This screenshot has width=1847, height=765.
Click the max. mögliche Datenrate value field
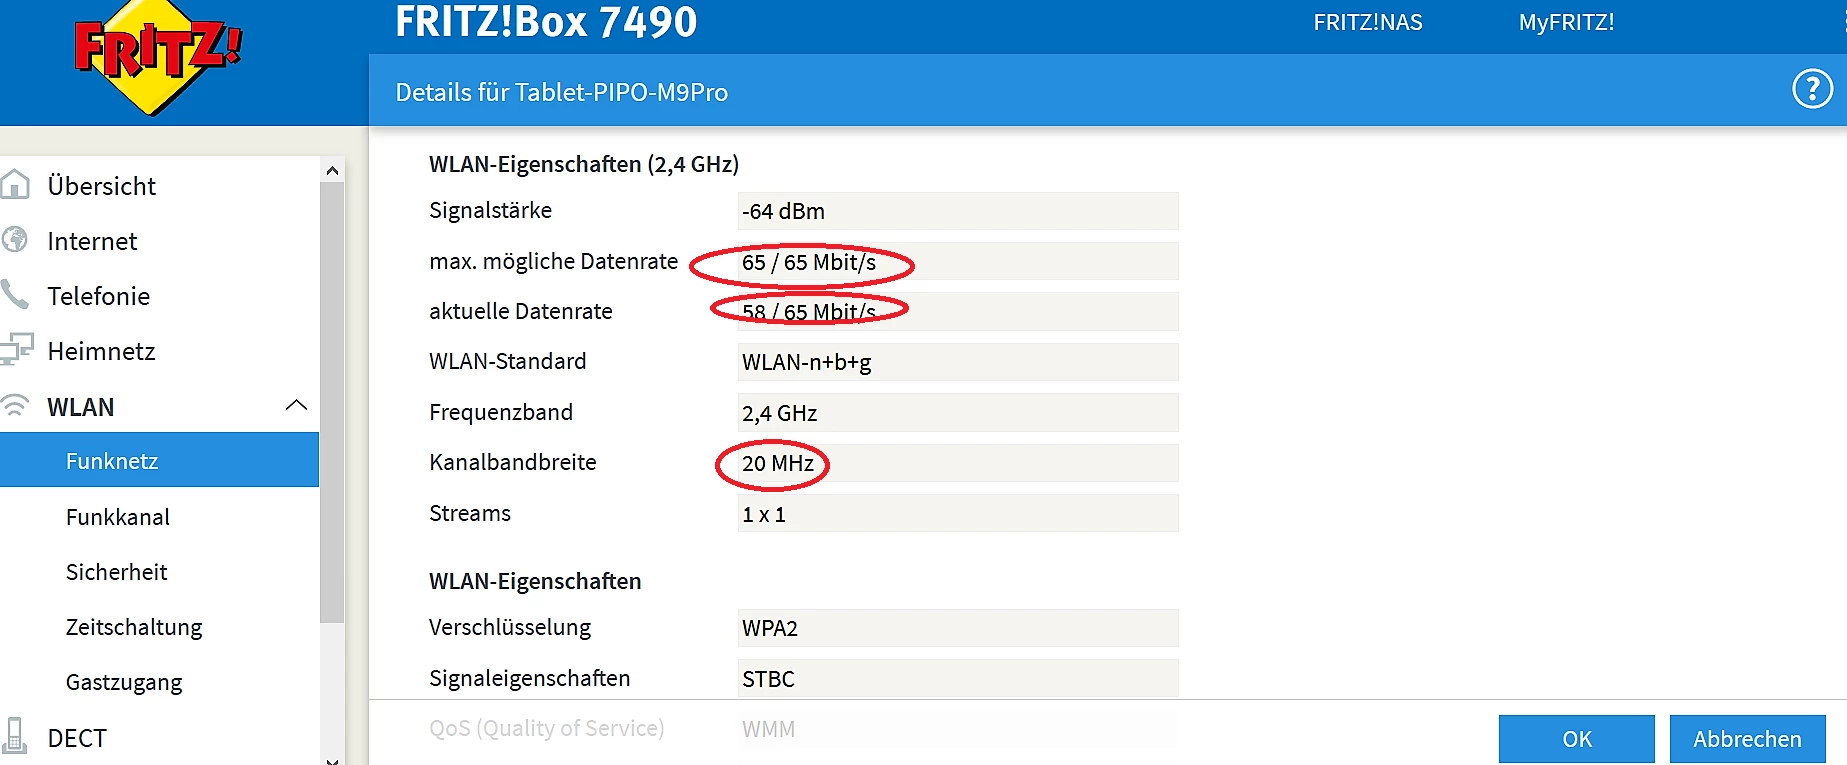pos(958,262)
